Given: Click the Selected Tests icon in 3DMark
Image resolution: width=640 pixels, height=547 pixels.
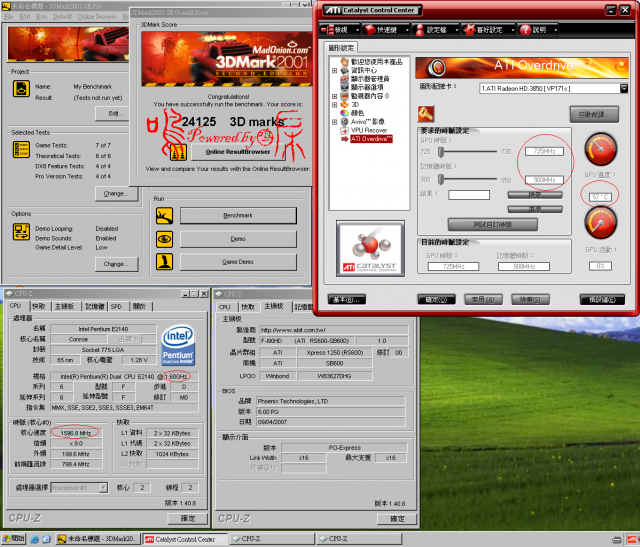Looking at the screenshot, I should coord(21,149).
